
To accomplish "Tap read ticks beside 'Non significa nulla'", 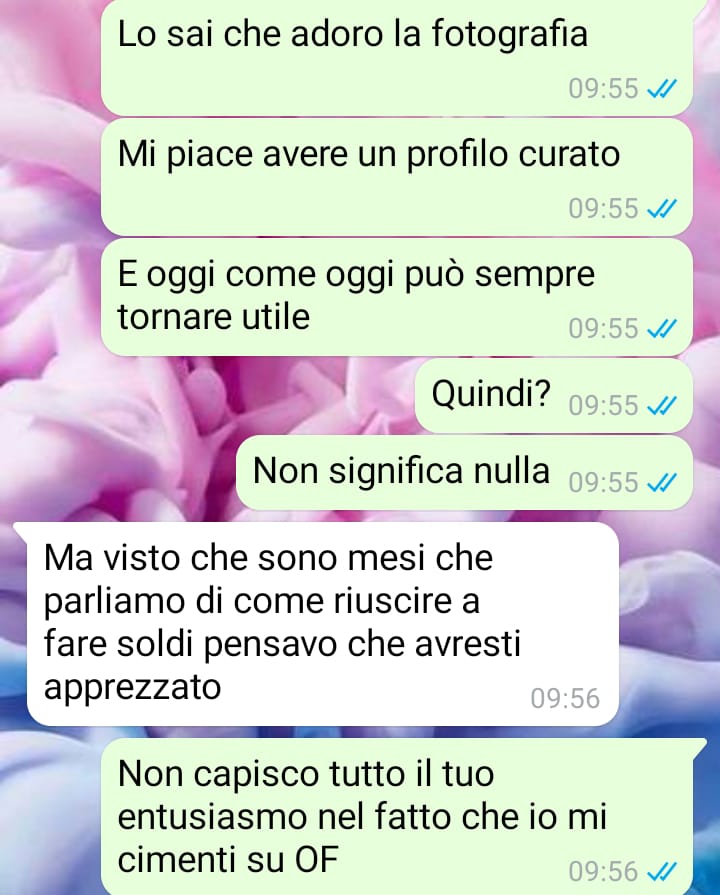I will coord(661,483).
